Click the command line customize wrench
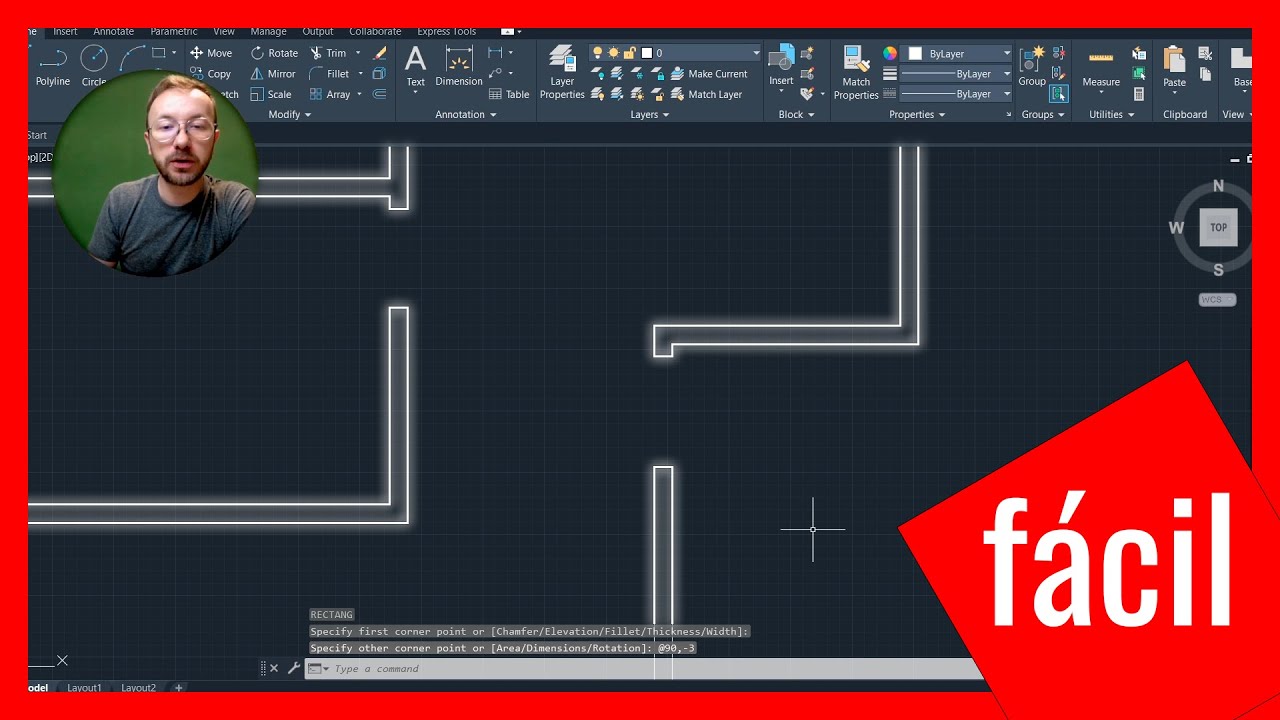The image size is (1280, 720). point(294,668)
